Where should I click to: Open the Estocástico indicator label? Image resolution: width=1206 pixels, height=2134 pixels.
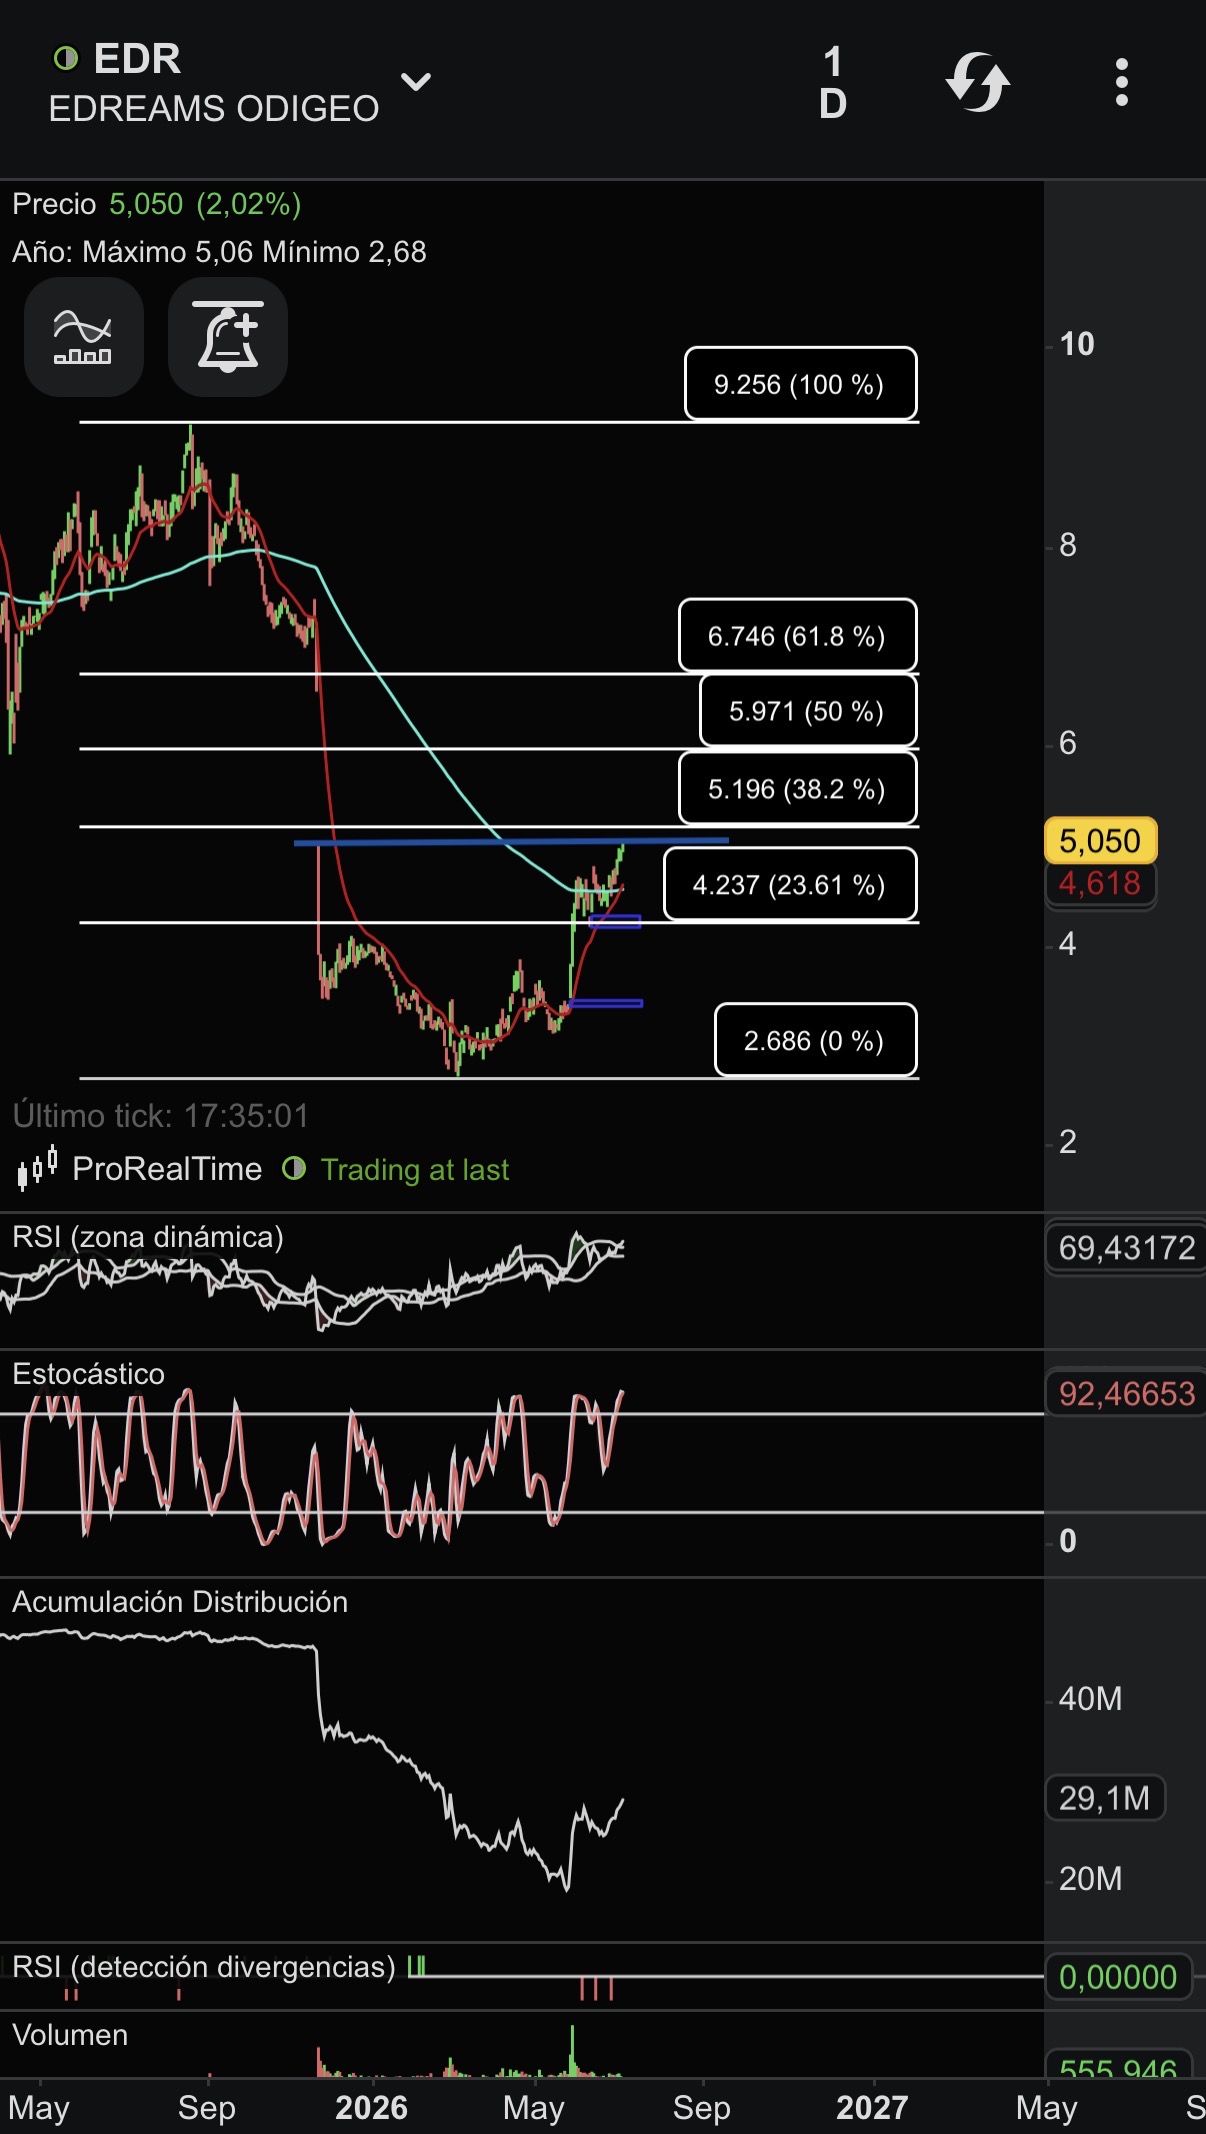[88, 1374]
